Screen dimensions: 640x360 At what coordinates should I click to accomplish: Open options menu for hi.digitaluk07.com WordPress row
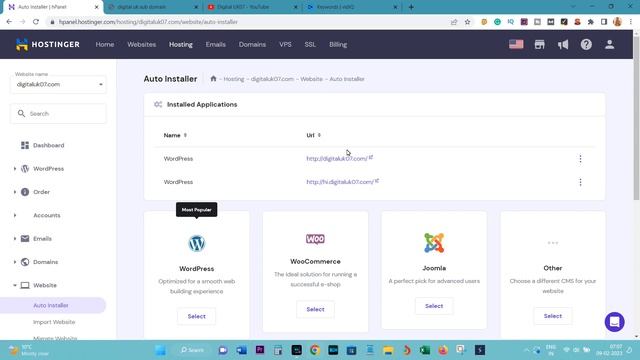tap(580, 182)
